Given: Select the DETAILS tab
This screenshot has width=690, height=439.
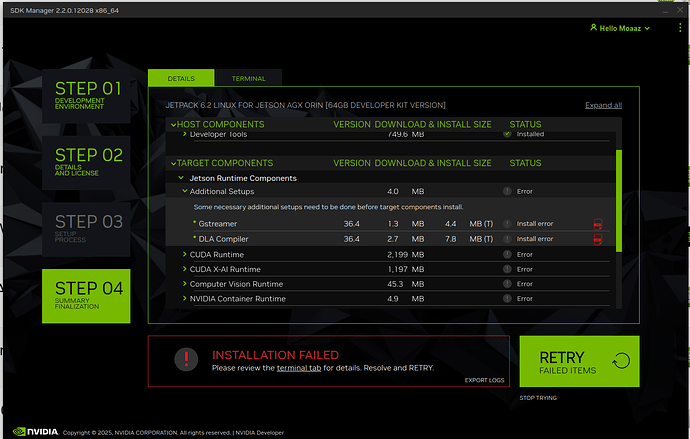Looking at the screenshot, I should (x=181, y=78).
